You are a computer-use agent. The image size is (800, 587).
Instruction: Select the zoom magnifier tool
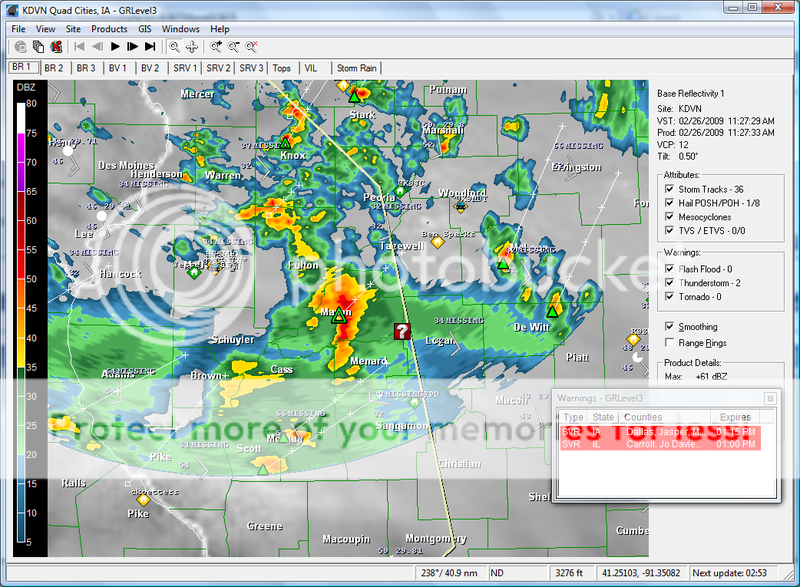click(174, 47)
